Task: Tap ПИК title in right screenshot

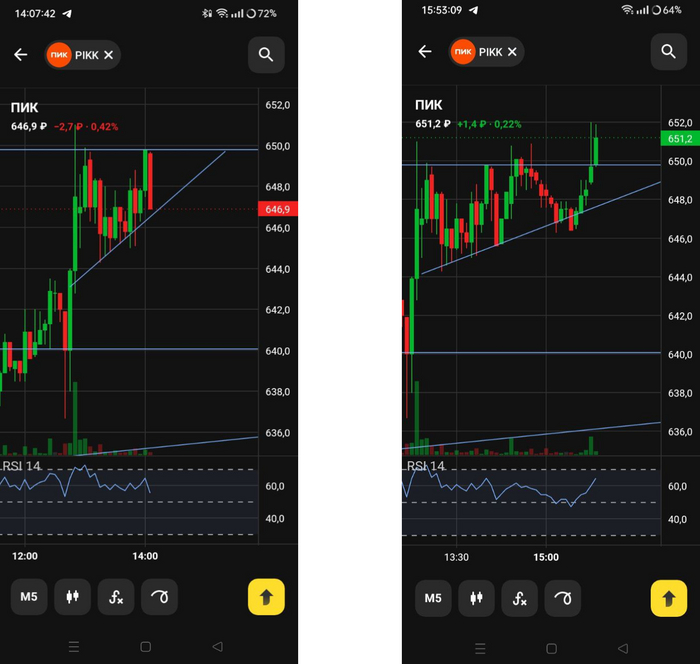Action: (429, 105)
